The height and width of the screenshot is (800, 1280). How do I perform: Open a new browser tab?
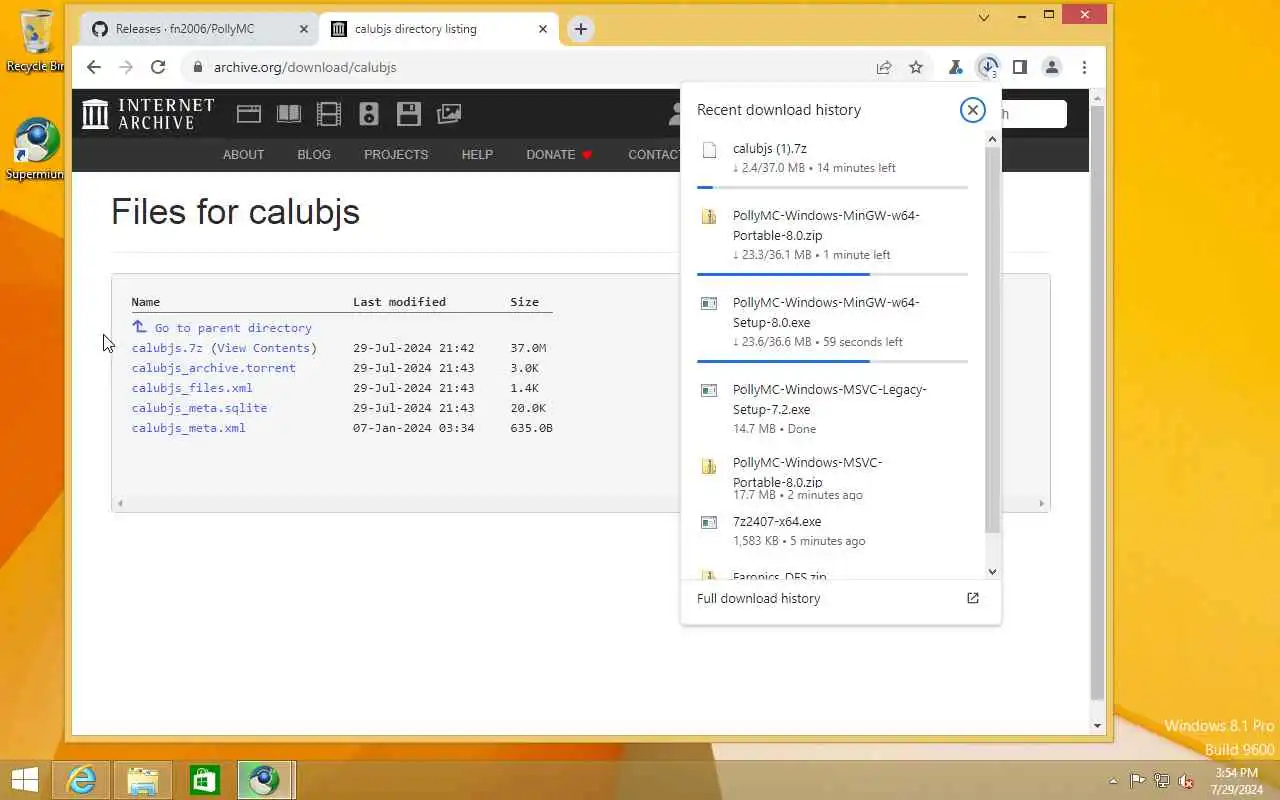point(580,29)
